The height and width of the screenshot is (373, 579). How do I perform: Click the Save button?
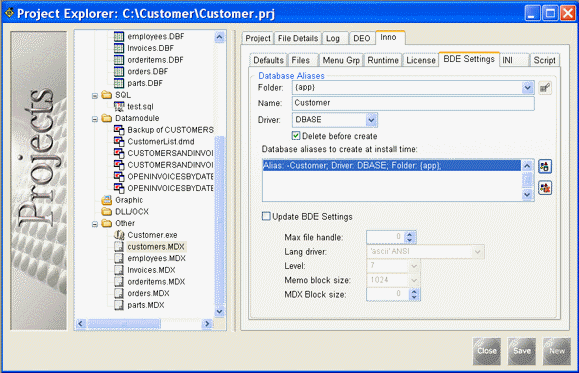point(522,351)
